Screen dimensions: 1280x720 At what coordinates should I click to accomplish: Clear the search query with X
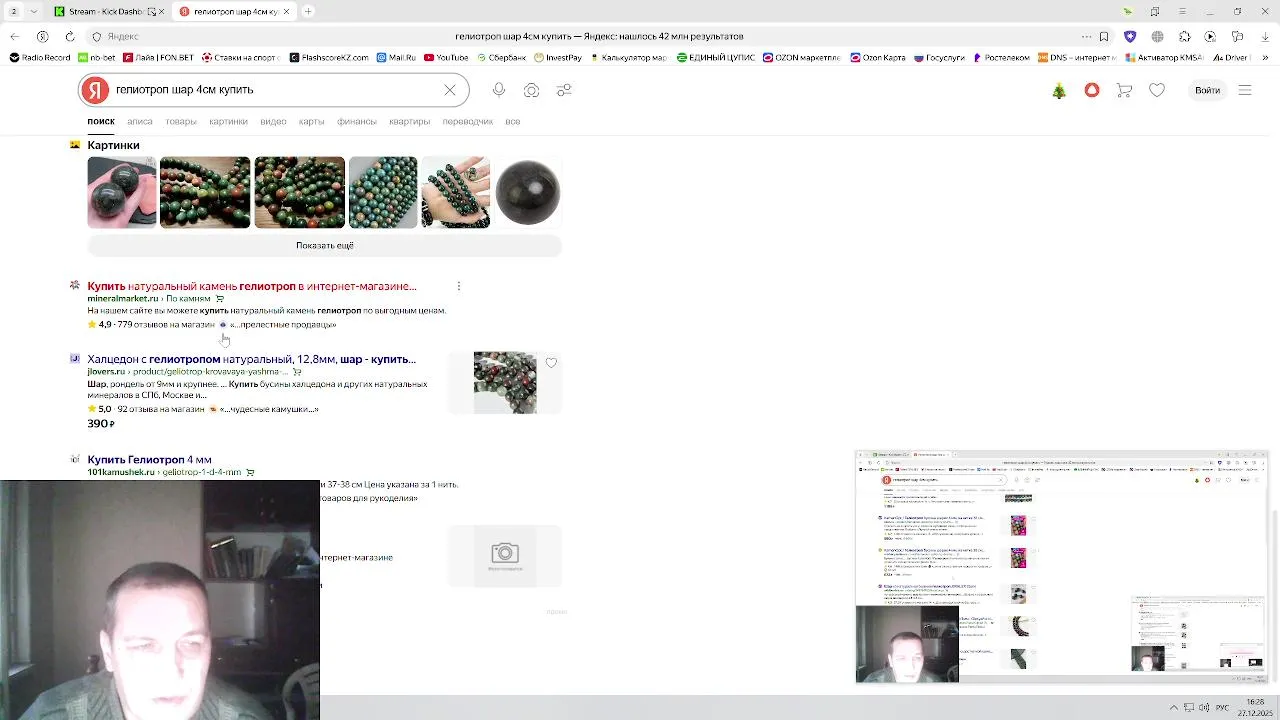point(450,90)
